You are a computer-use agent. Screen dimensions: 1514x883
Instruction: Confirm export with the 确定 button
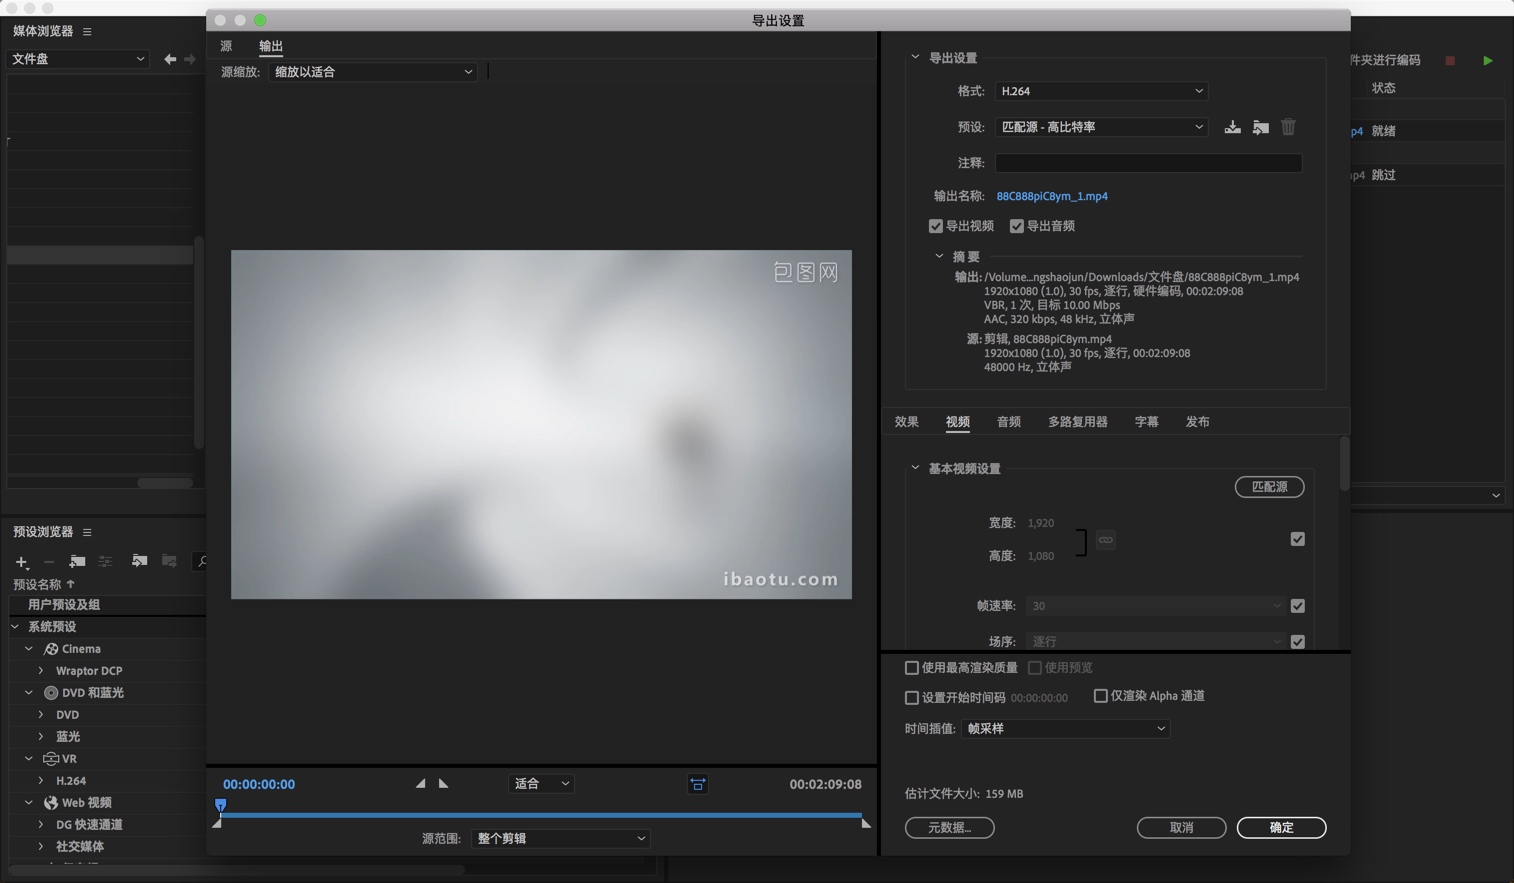(x=1281, y=827)
